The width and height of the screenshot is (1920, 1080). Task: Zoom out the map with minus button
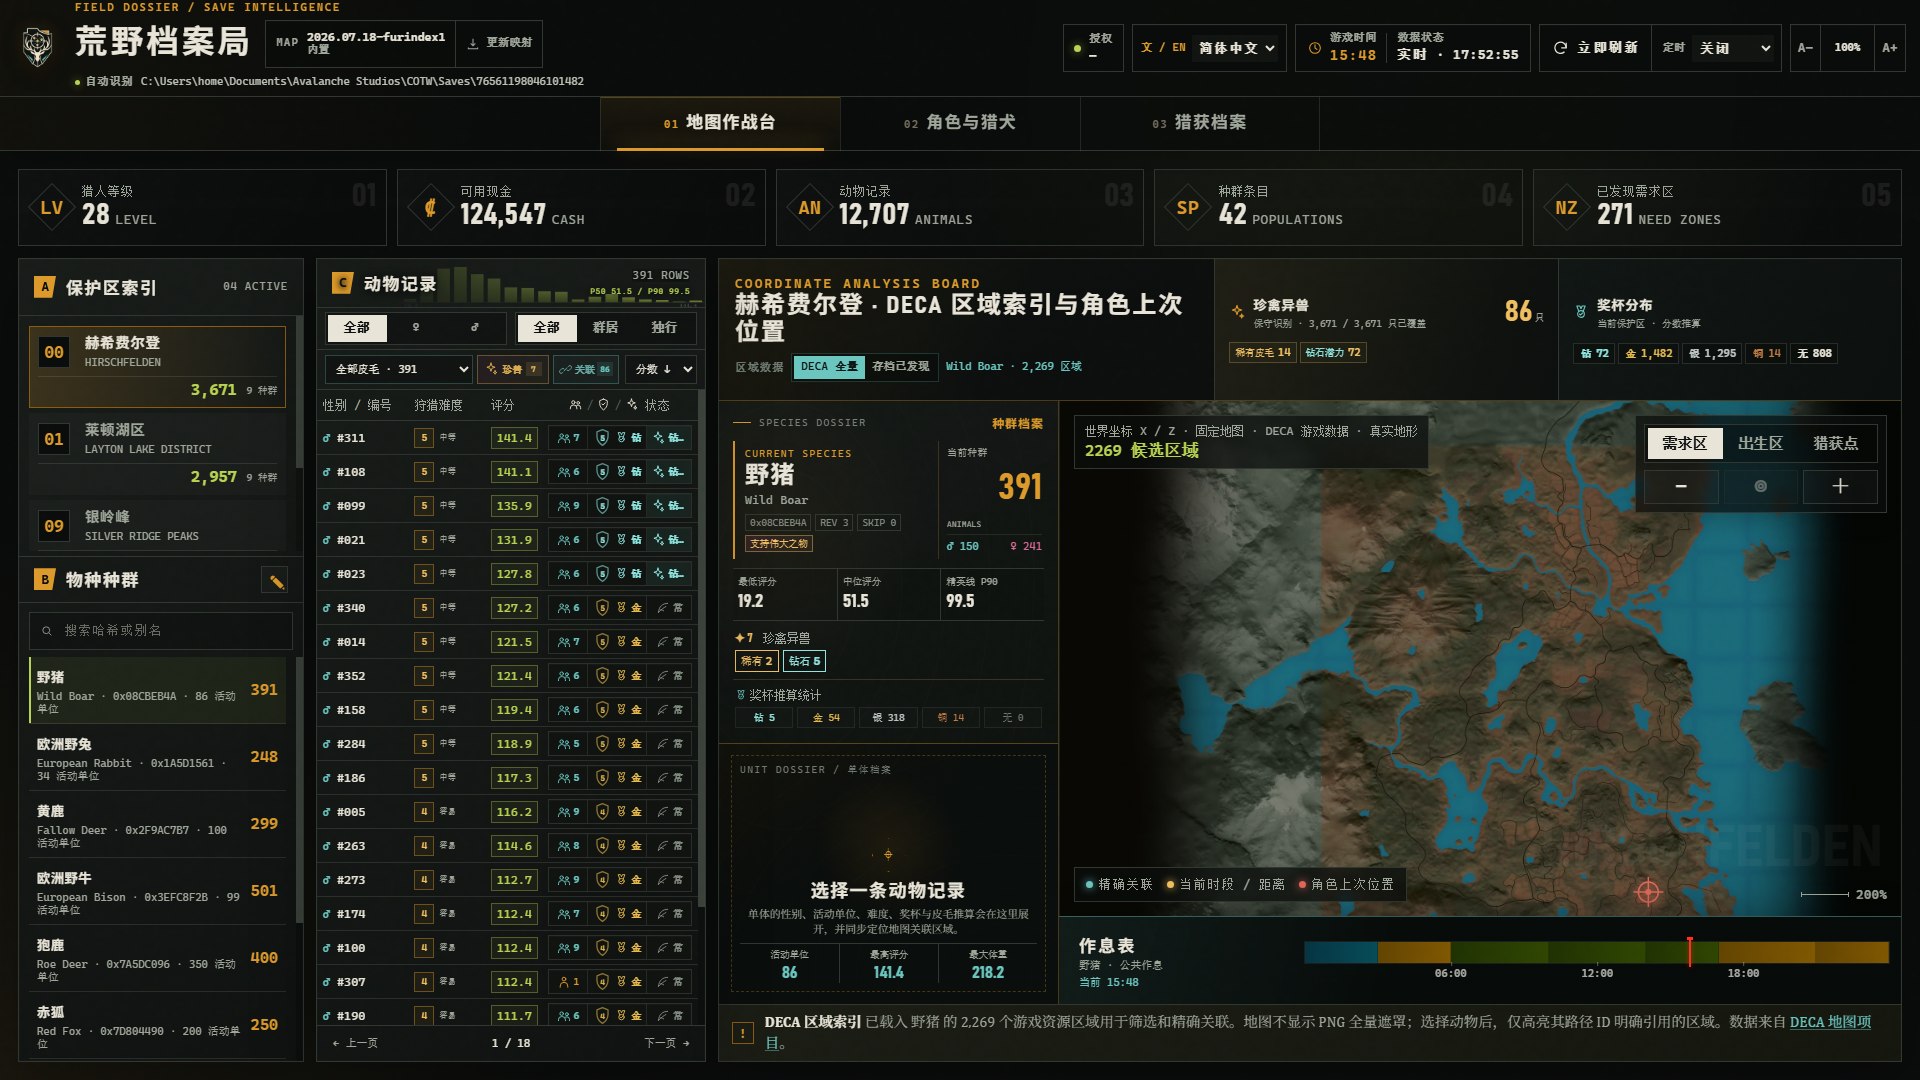[x=1681, y=486]
